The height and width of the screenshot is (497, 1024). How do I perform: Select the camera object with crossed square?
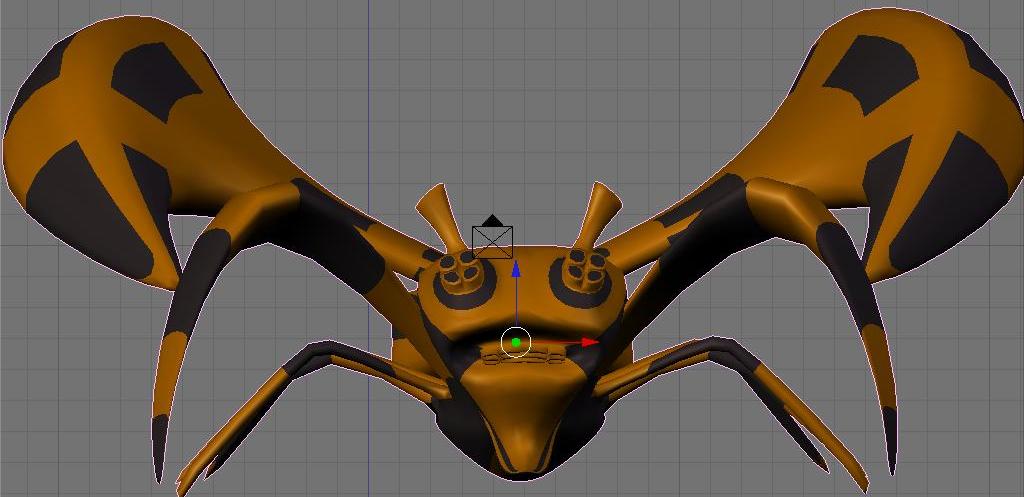click(x=492, y=237)
